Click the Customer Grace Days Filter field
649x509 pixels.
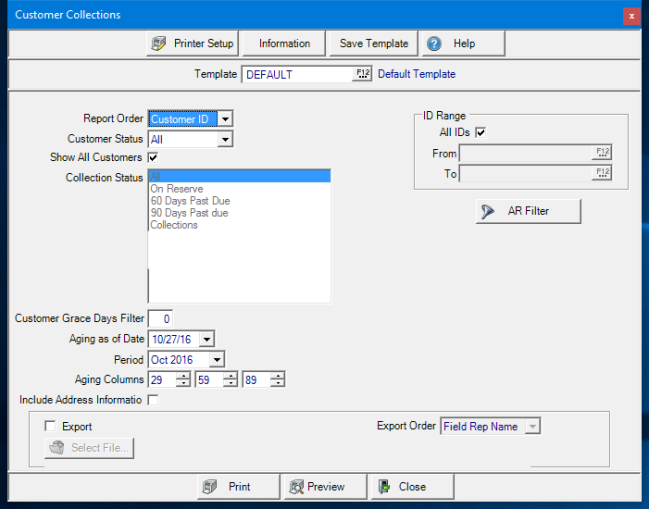(160, 319)
